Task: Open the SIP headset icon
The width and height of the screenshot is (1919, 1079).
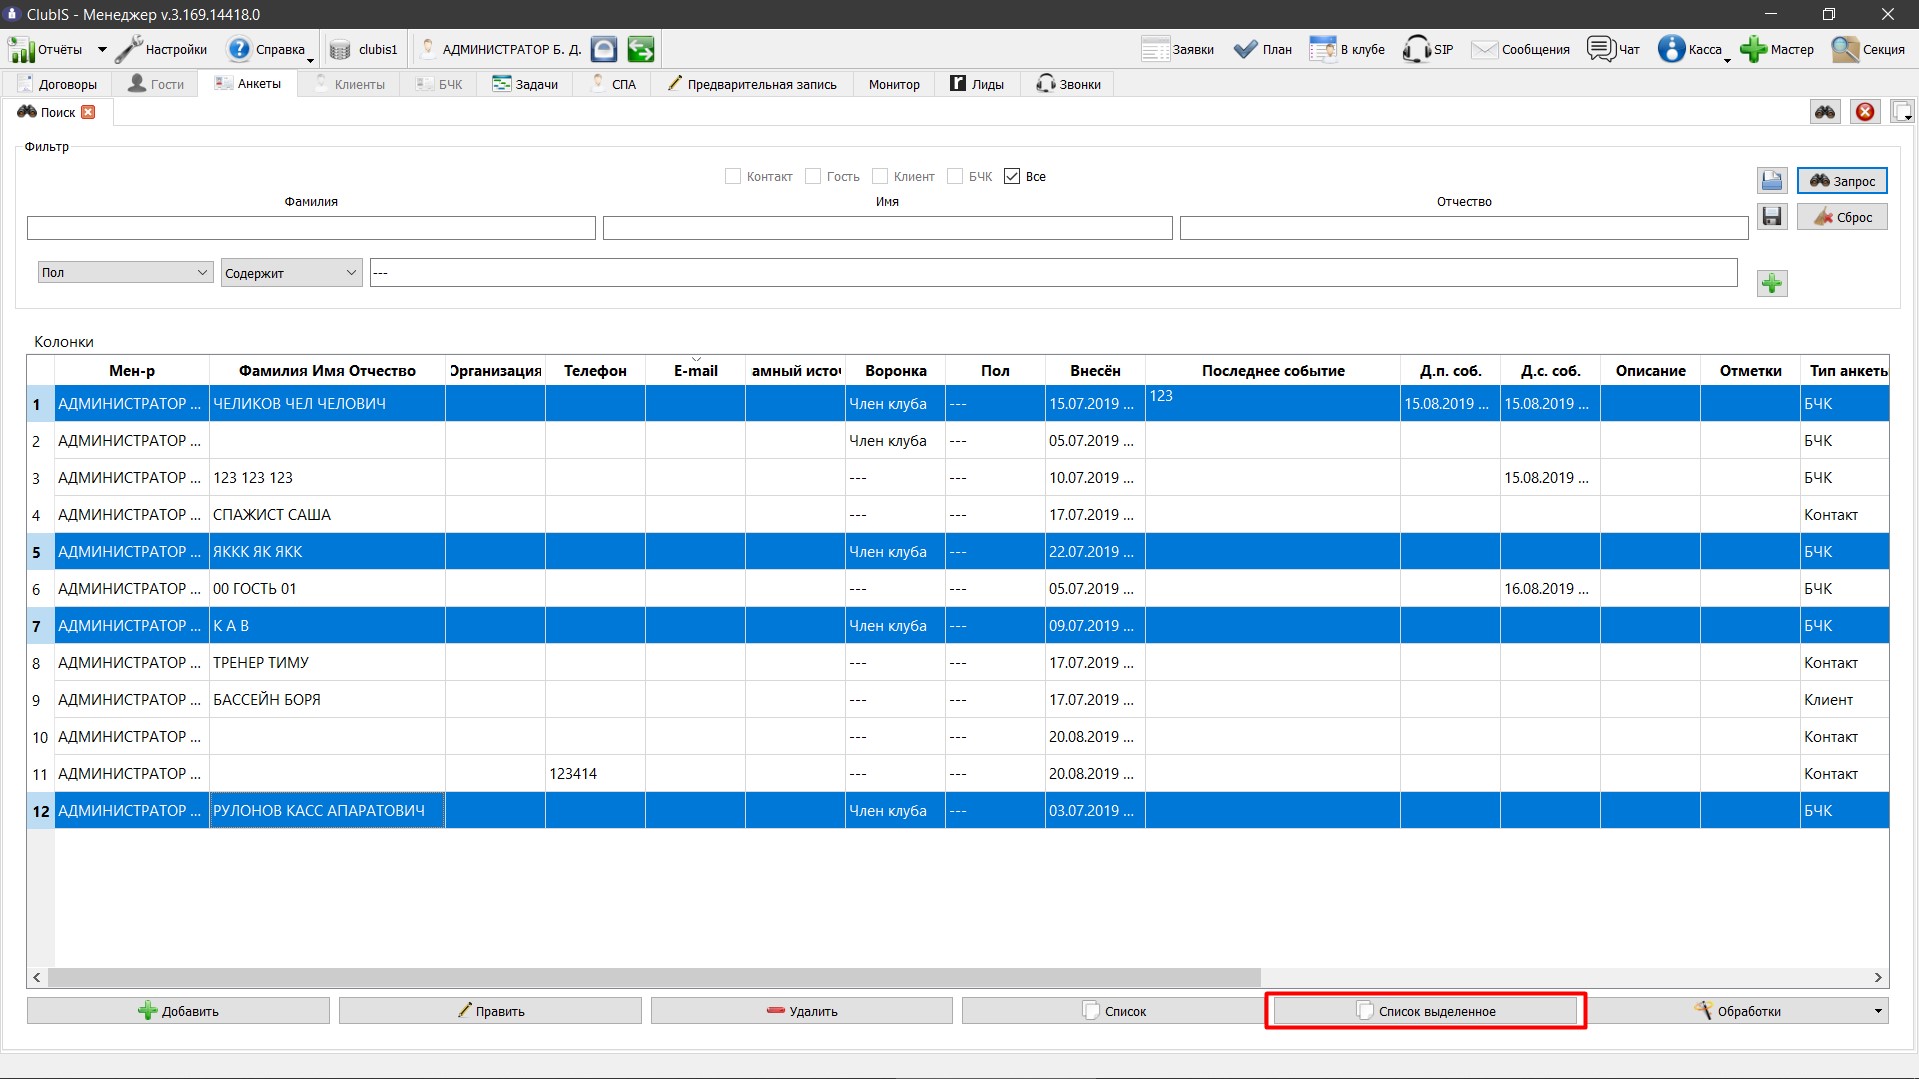Action: pyautogui.click(x=1416, y=49)
